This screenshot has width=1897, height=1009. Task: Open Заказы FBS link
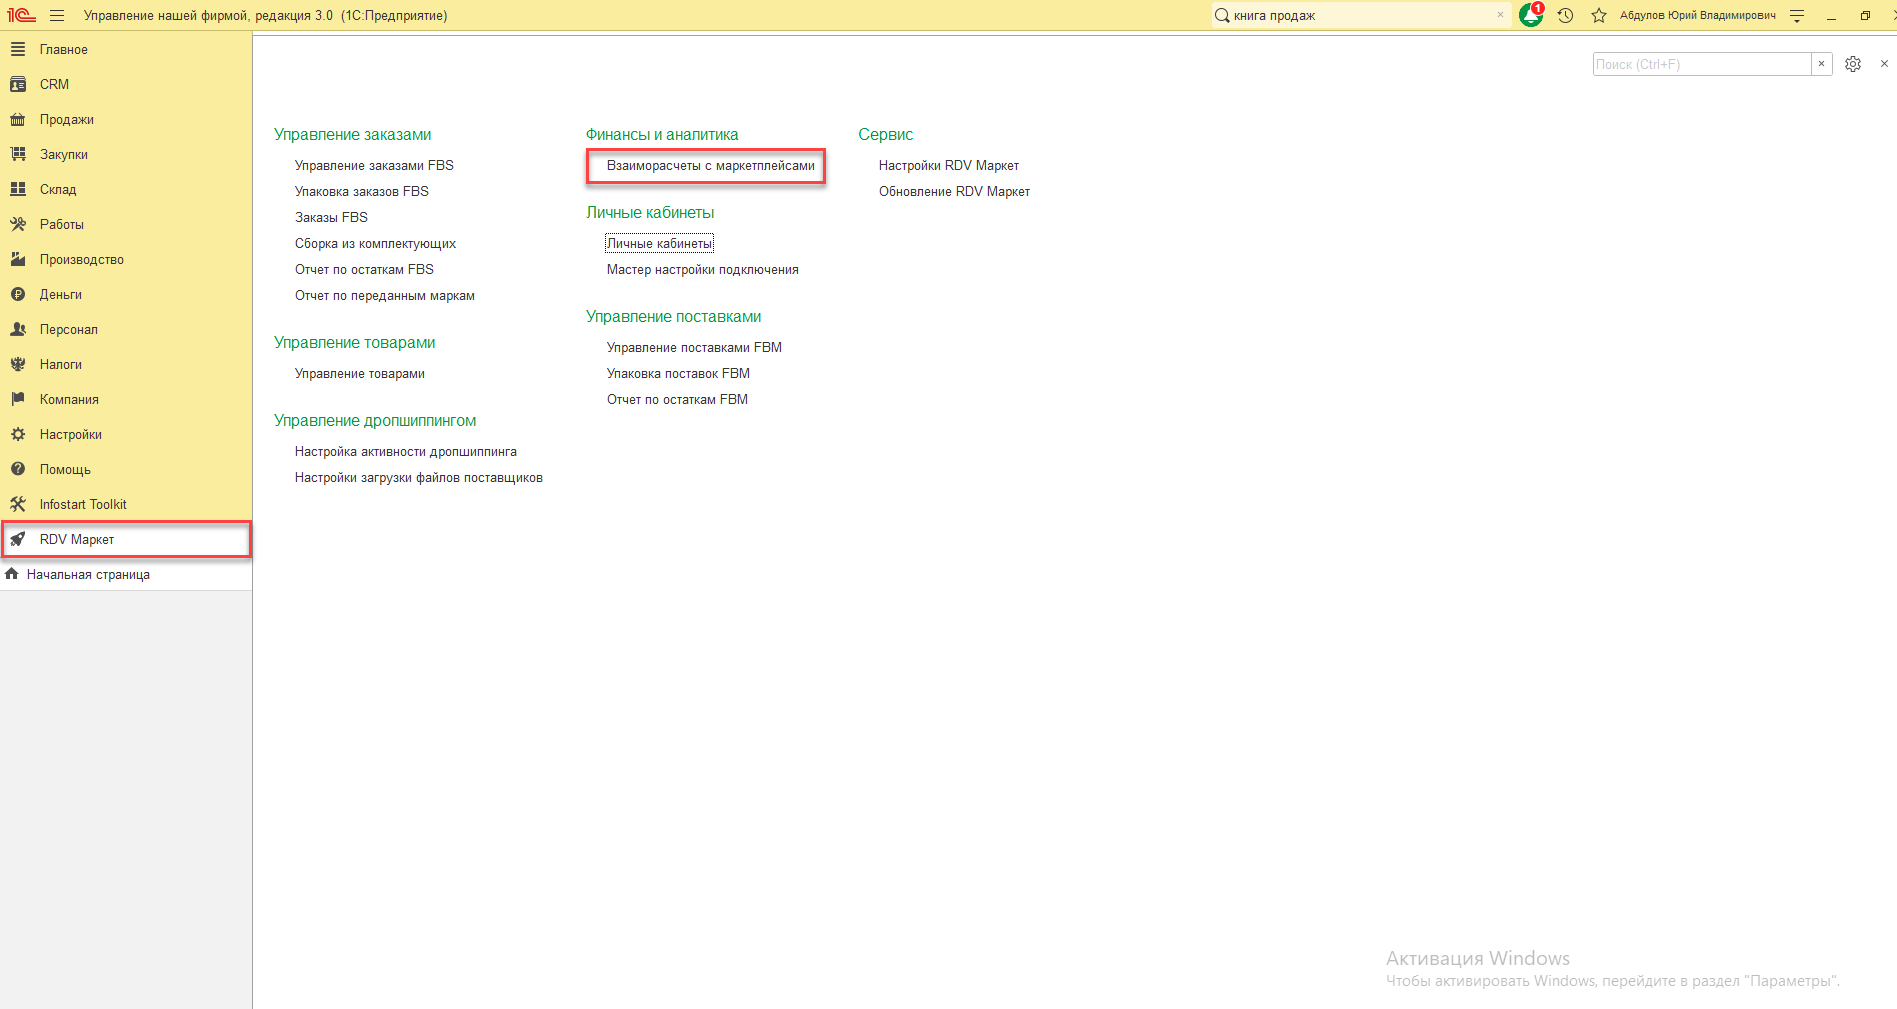(x=331, y=217)
